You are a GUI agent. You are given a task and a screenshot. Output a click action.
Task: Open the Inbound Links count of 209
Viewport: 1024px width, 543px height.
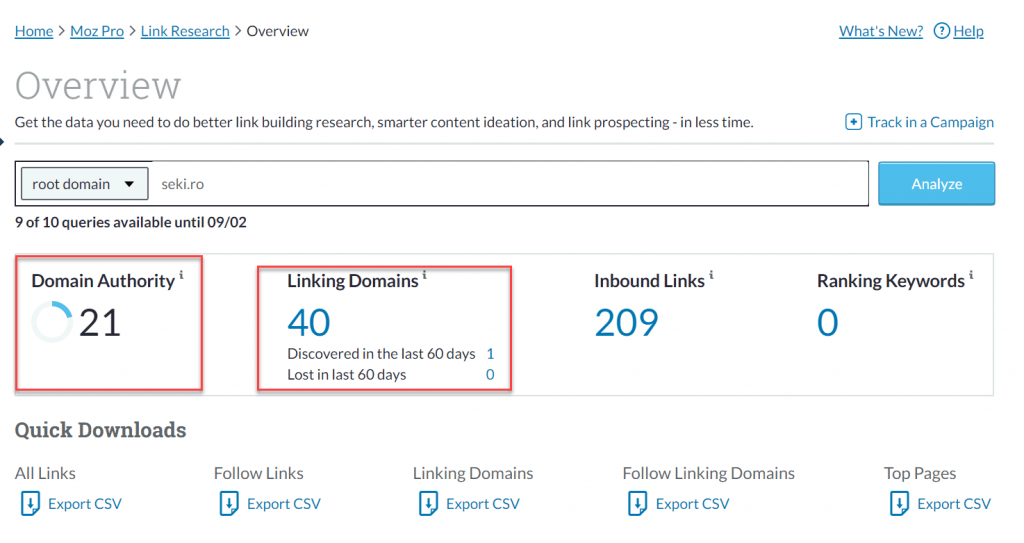pos(626,322)
